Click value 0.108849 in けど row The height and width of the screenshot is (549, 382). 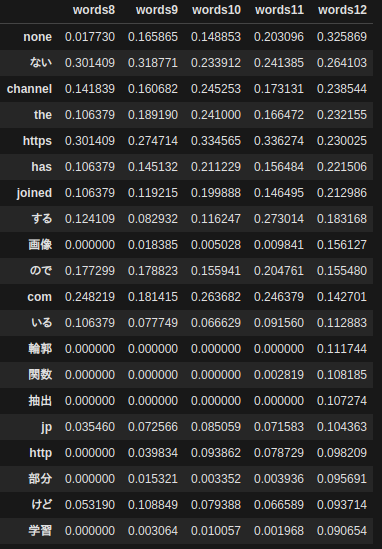(153, 505)
